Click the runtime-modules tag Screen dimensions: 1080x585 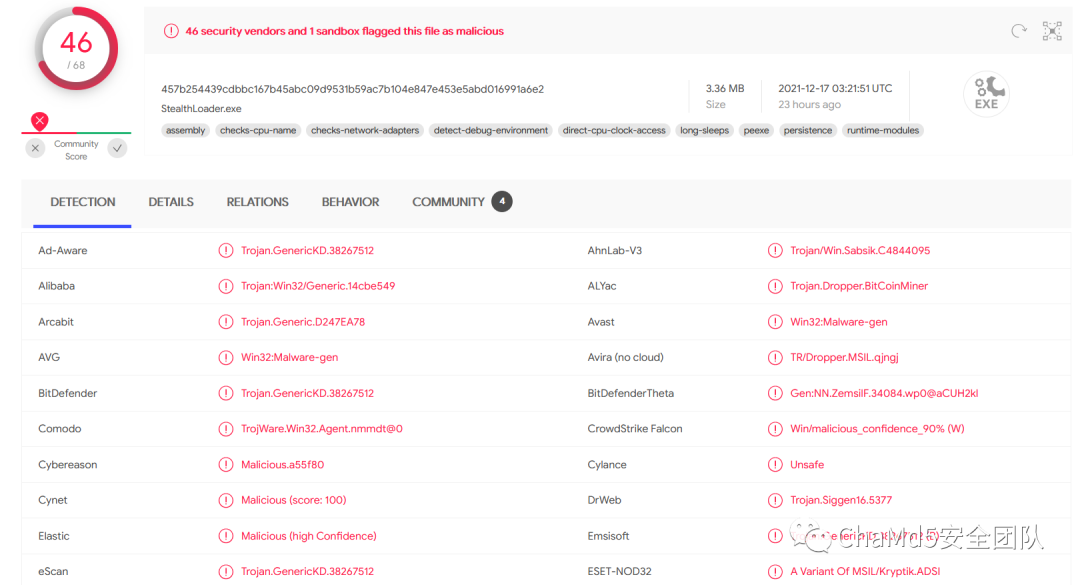click(883, 130)
